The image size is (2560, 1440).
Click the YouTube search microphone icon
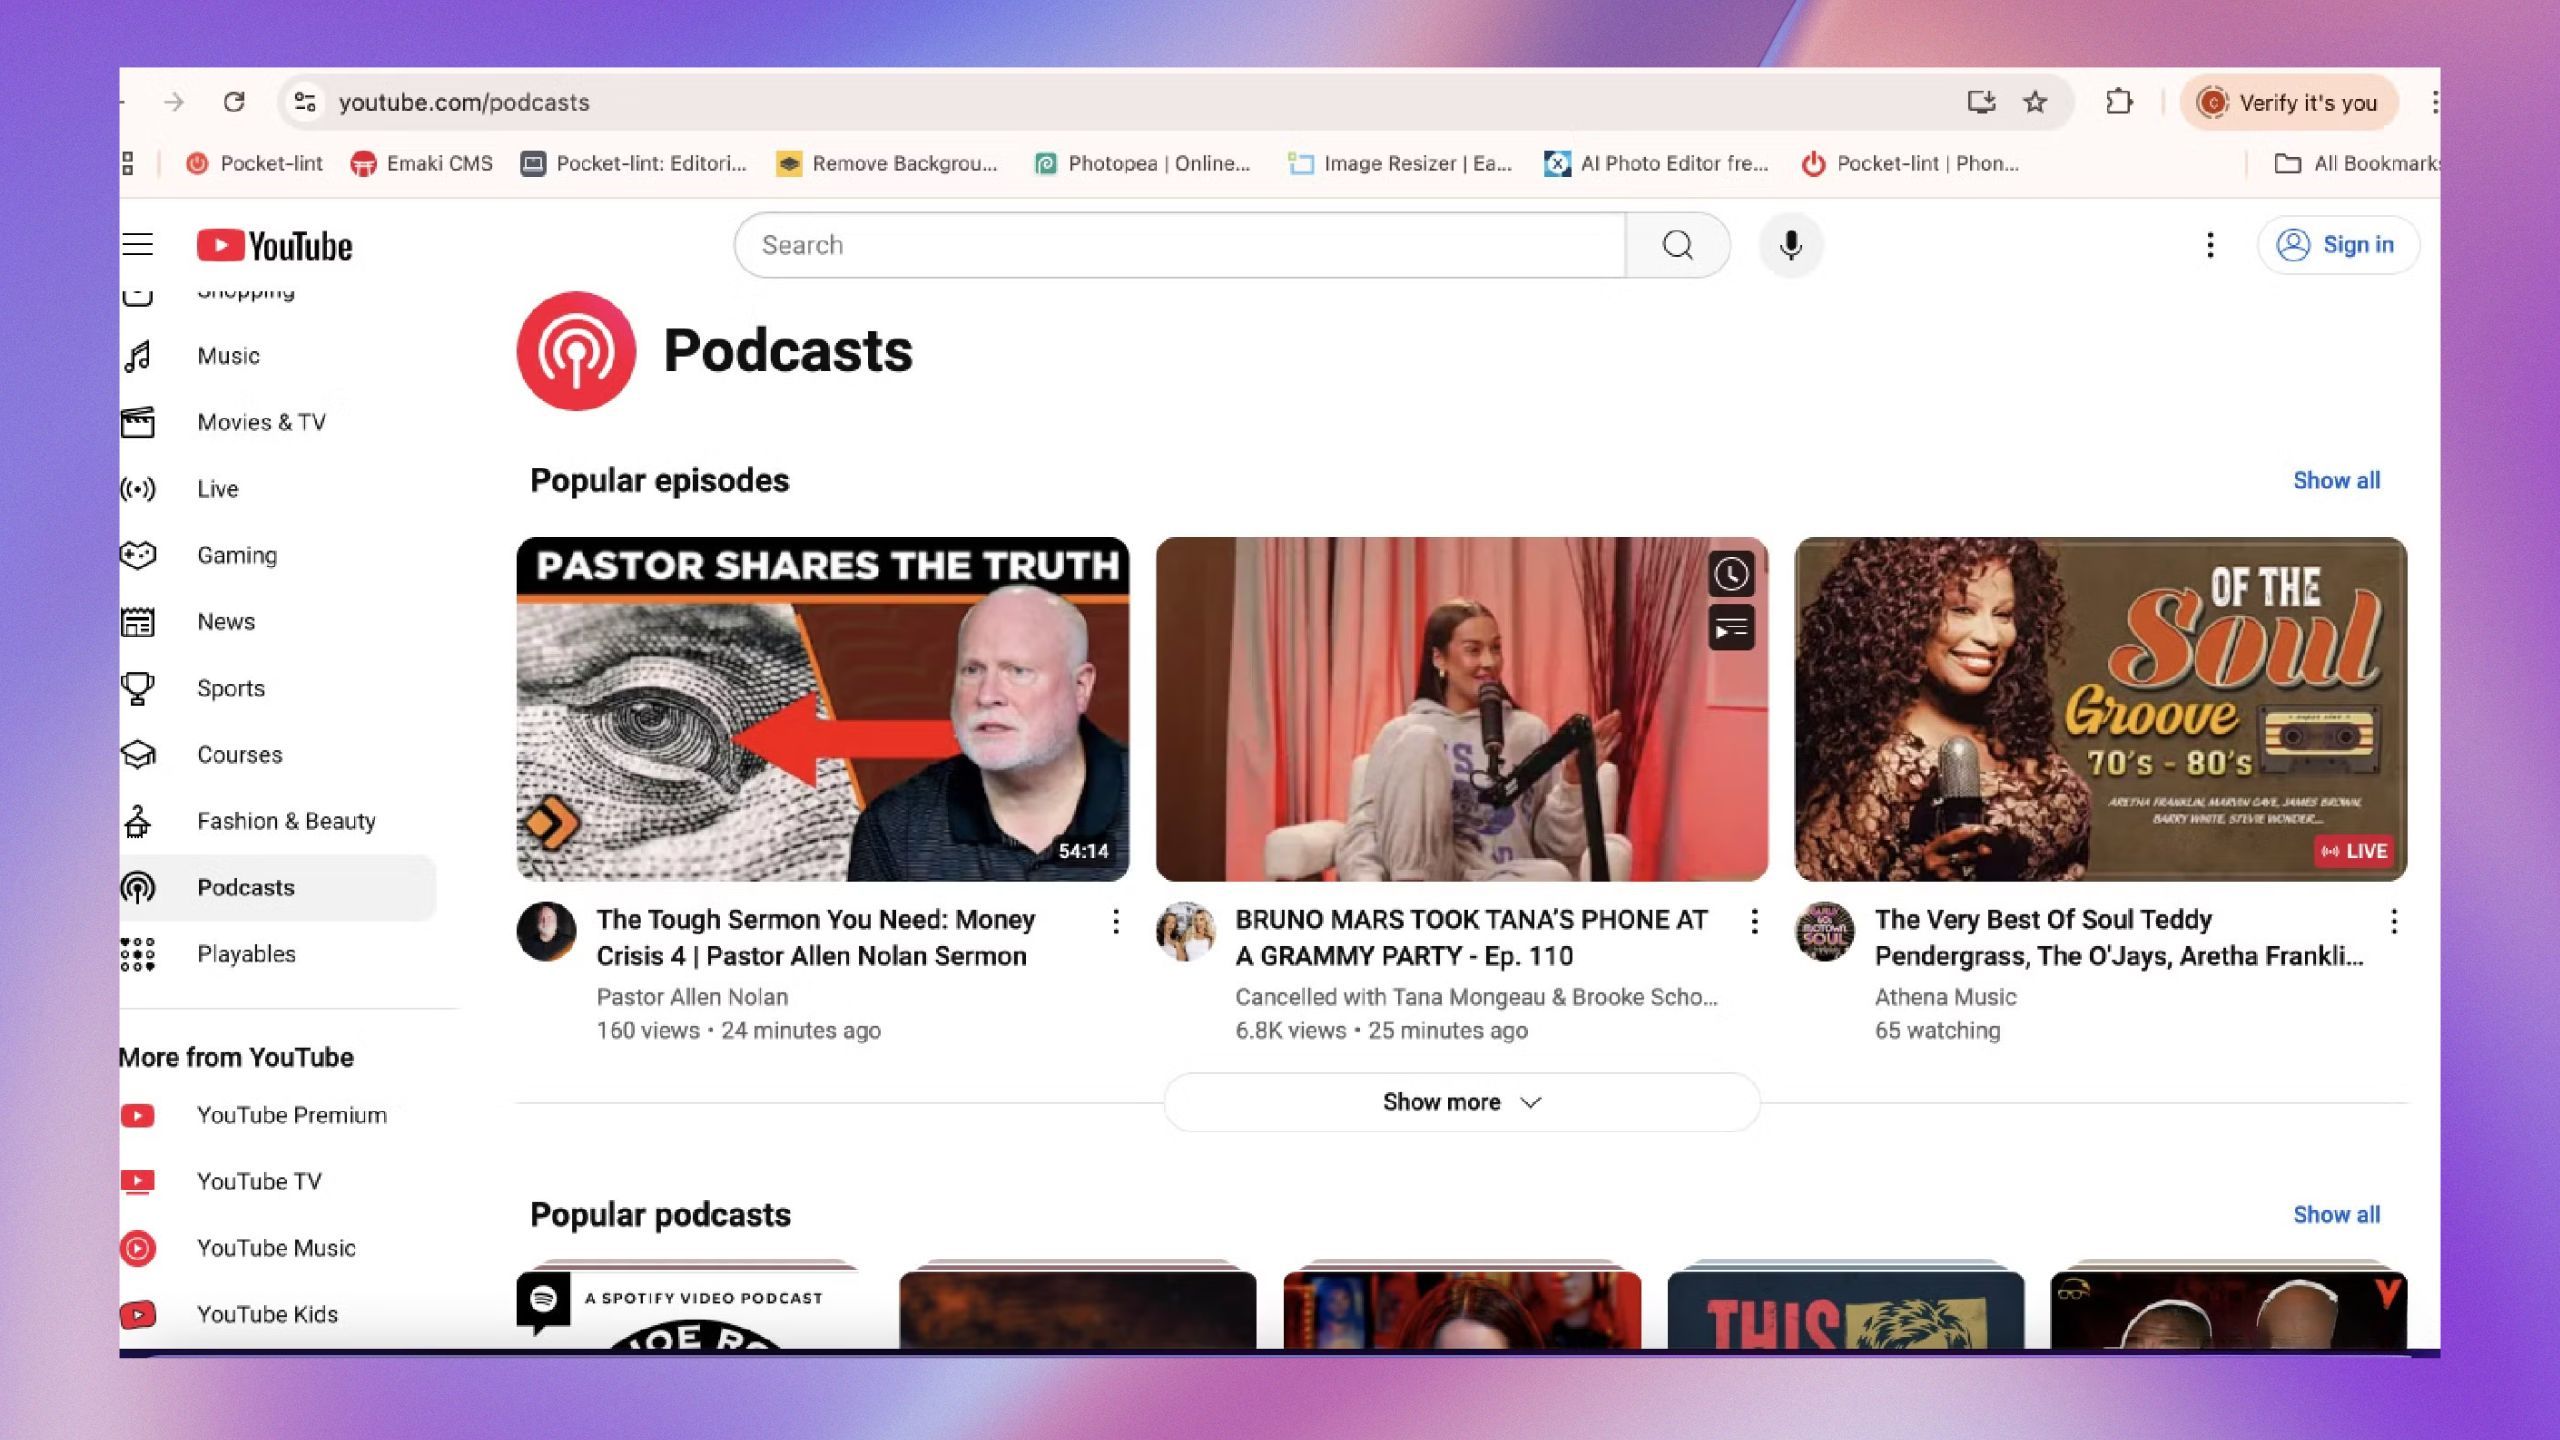[1790, 243]
